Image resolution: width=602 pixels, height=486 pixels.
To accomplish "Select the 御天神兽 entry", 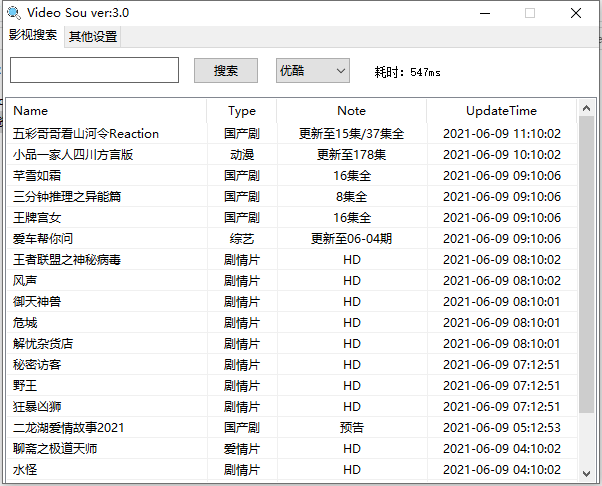I will coord(292,302).
